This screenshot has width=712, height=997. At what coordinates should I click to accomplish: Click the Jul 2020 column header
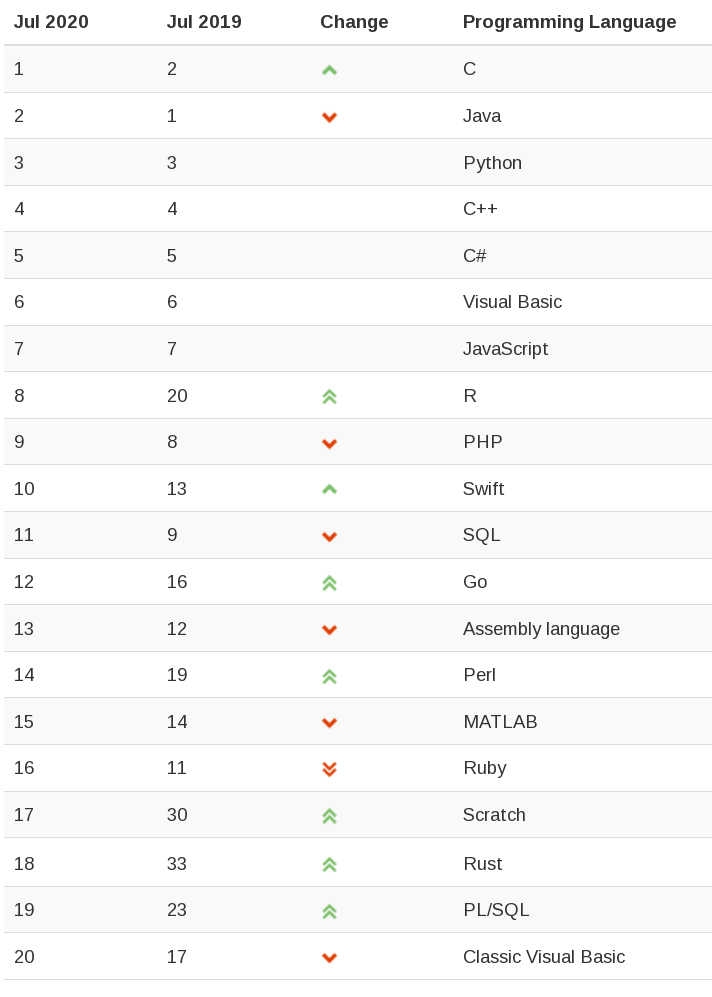(51, 22)
